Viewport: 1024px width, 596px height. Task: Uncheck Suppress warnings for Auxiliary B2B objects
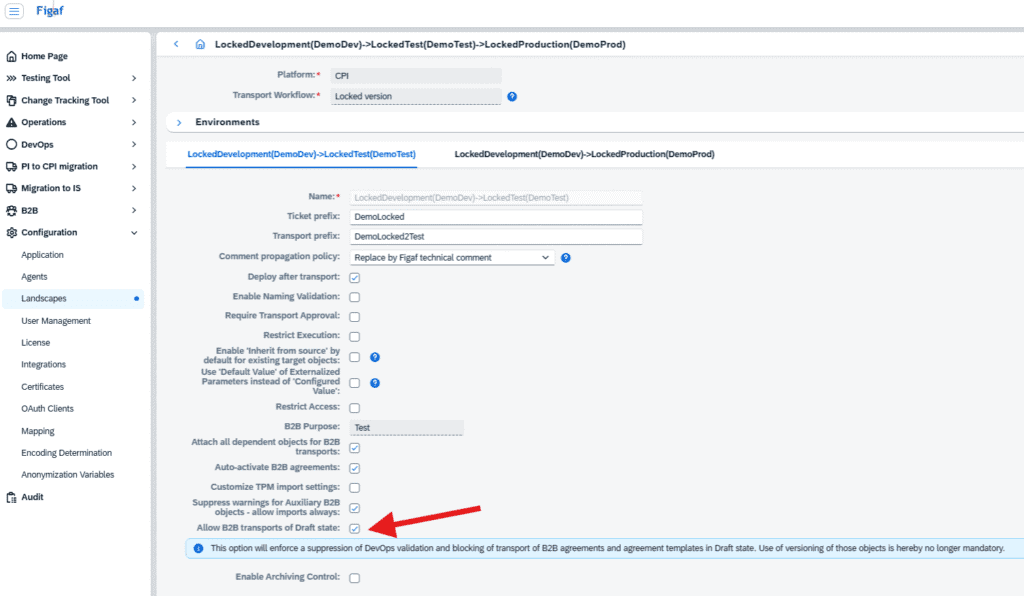coord(355,508)
